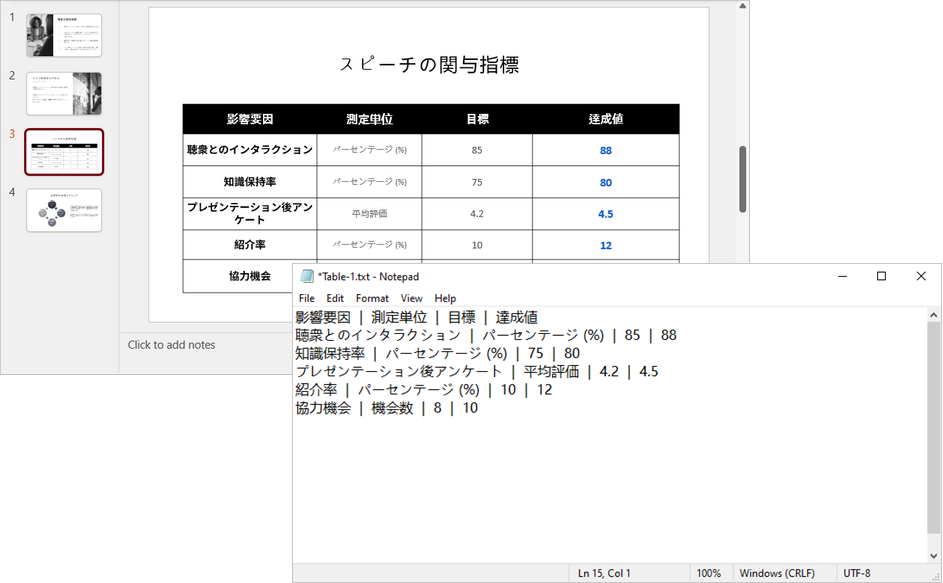Click the target value 4.2 in slide table
The image size is (943, 583).
click(477, 214)
